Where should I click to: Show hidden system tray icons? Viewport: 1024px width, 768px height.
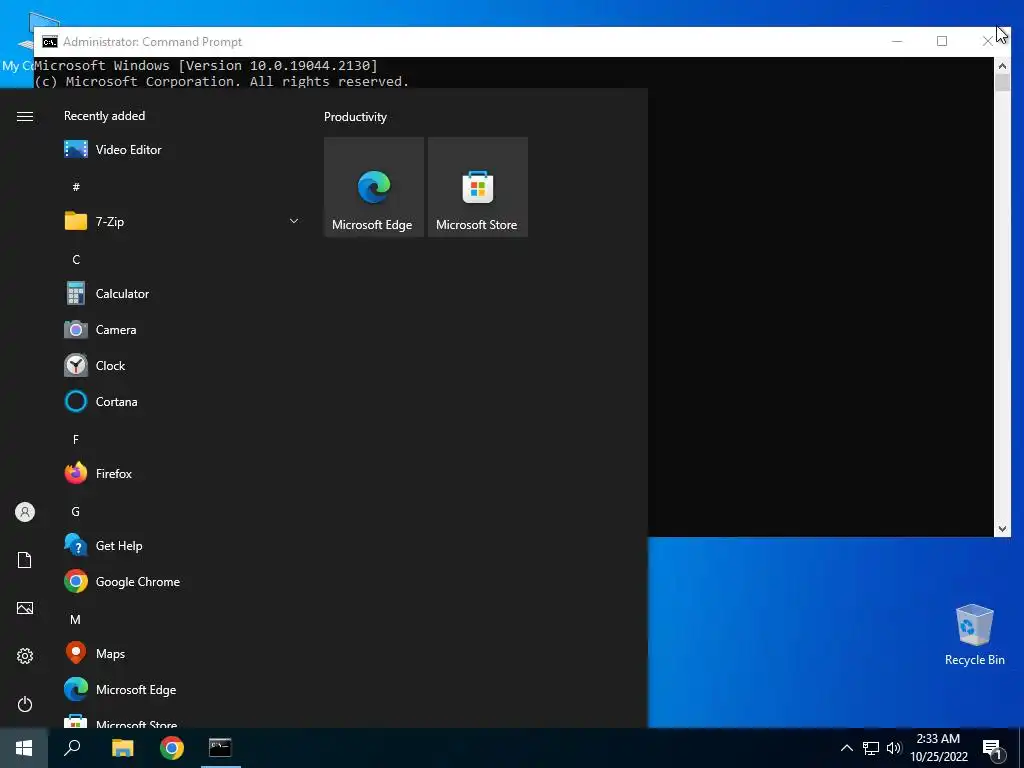[846, 748]
